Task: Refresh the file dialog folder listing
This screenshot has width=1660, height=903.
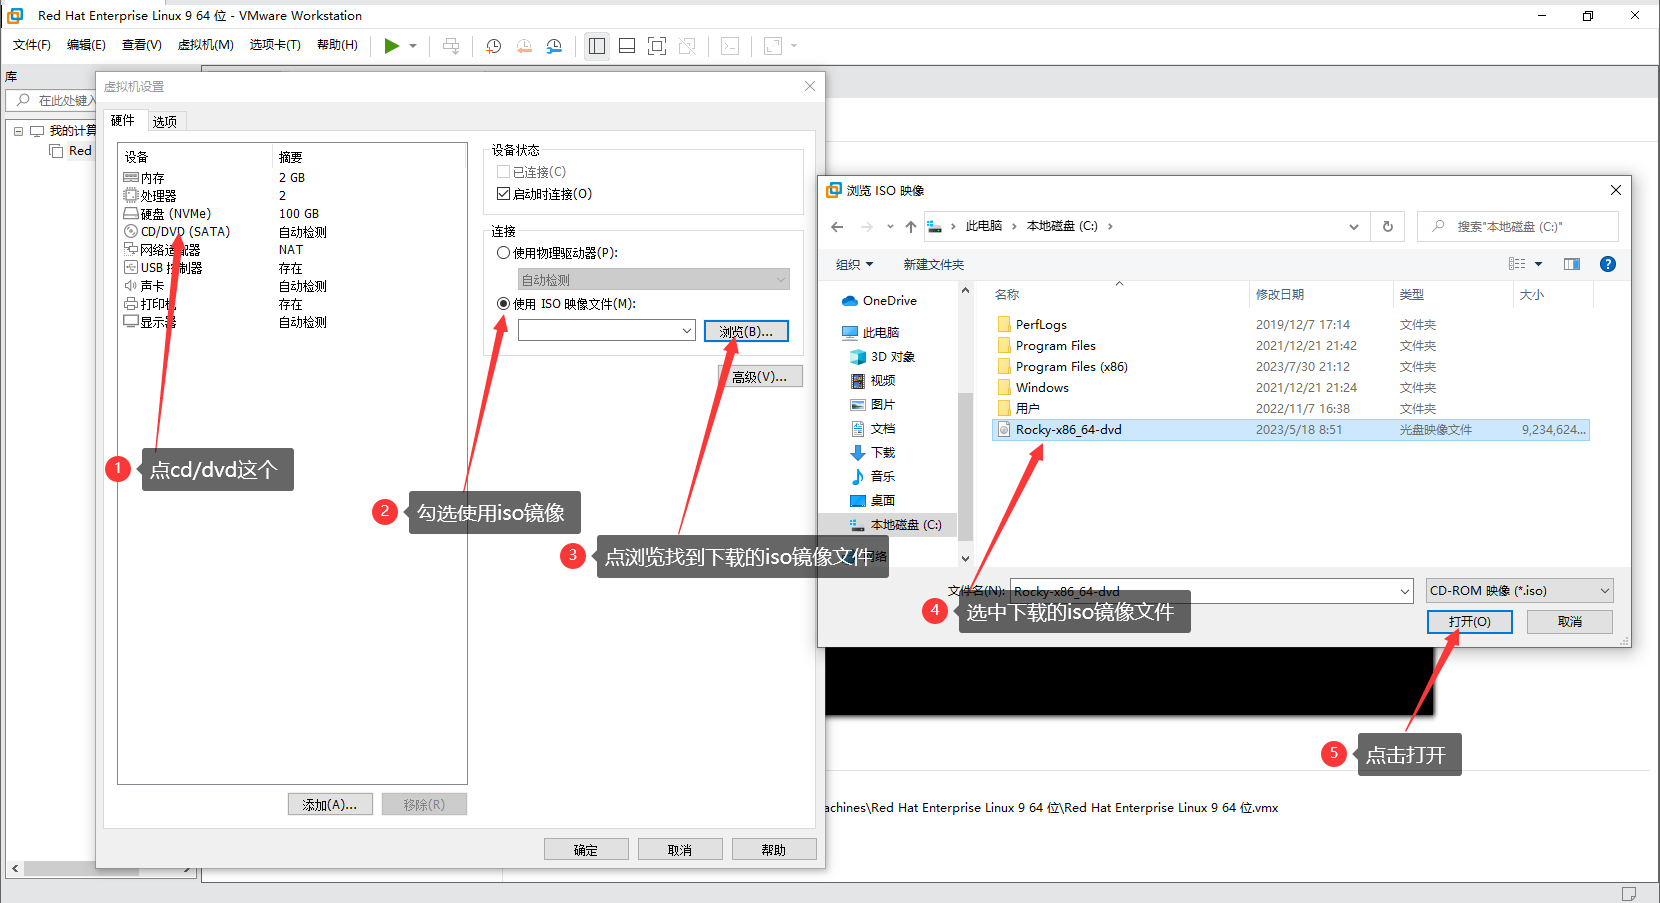Action: point(1388,227)
